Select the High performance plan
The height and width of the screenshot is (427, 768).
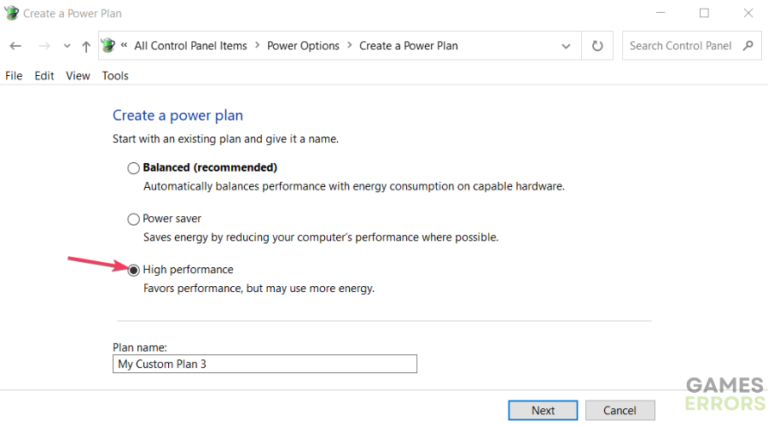coord(134,270)
